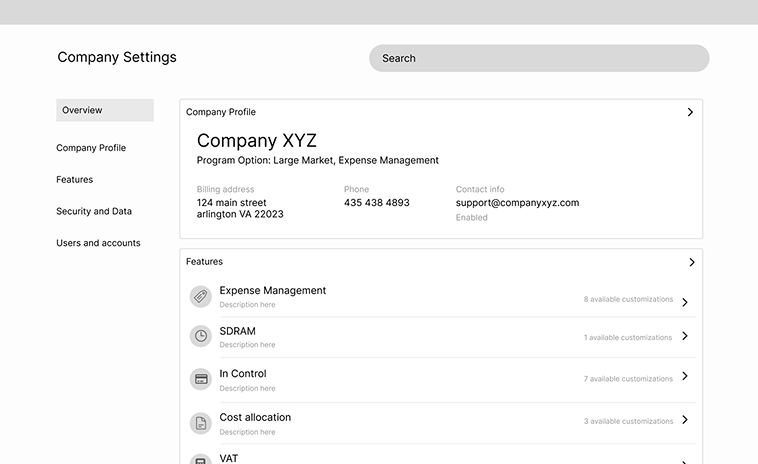This screenshot has width=758, height=464.
Task: Expand the Features panel header chevron
Action: click(x=691, y=262)
